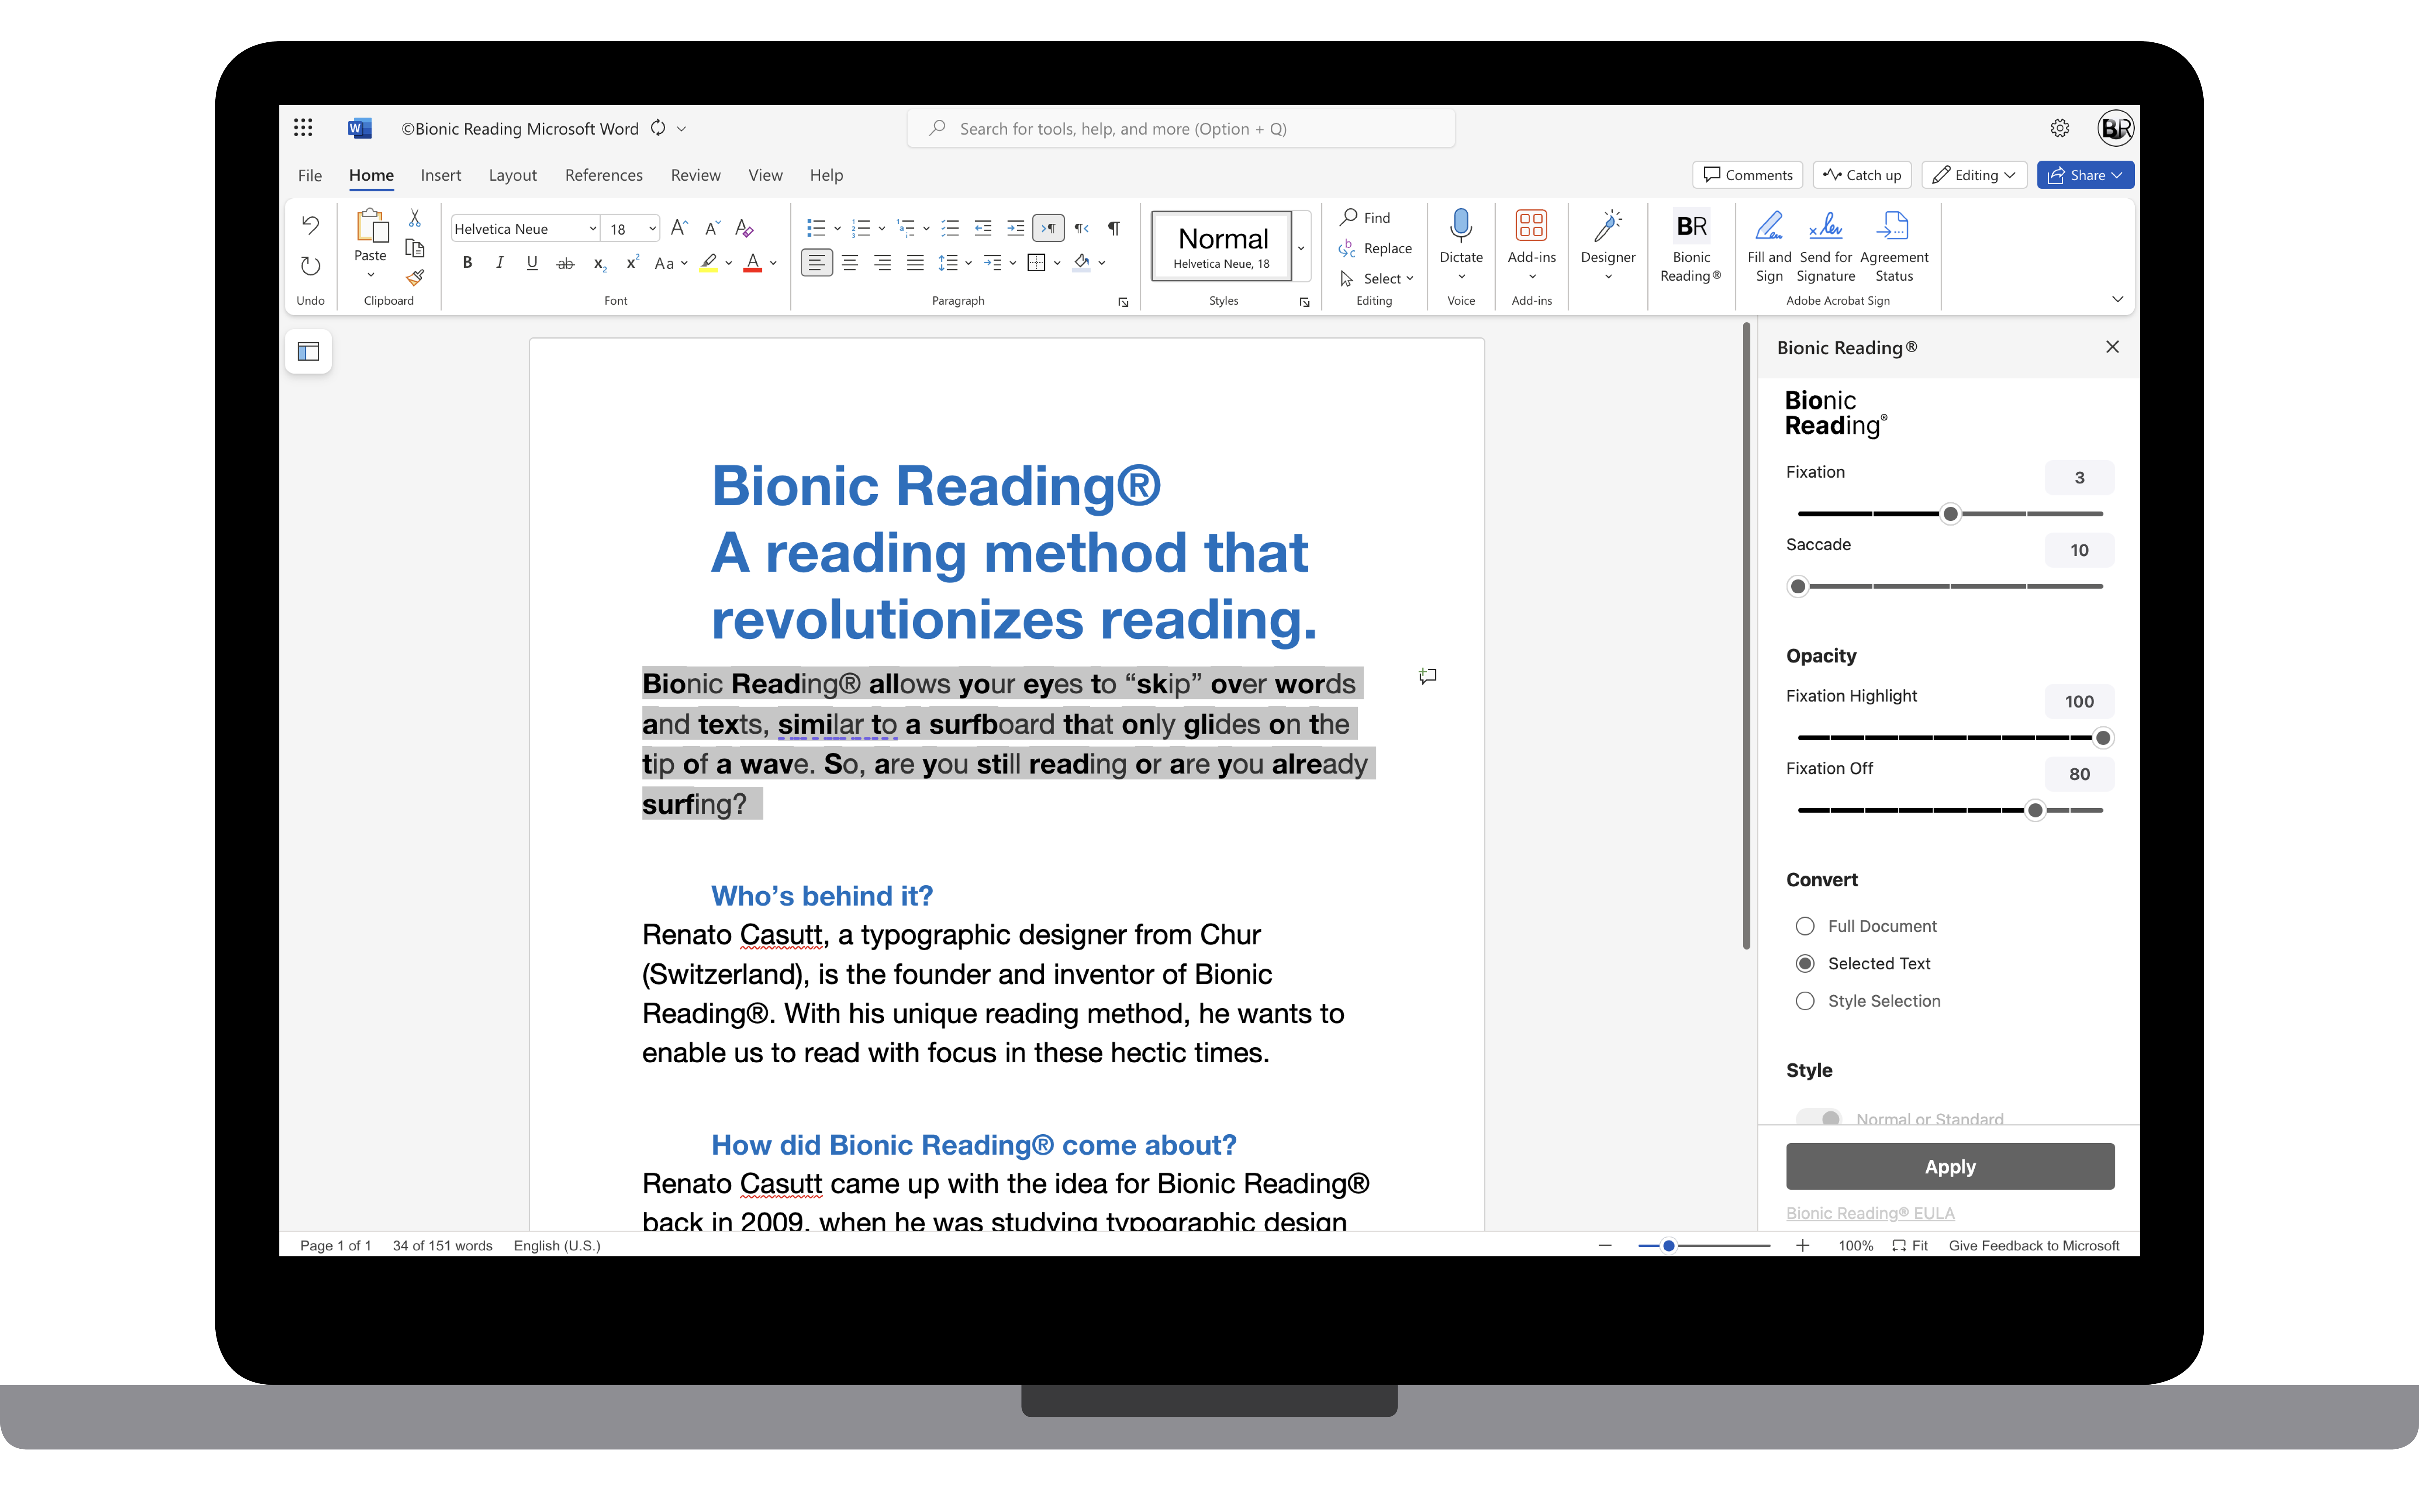Close the Bionic Reading panel
The height and width of the screenshot is (1512, 2419).
pyautogui.click(x=2112, y=347)
